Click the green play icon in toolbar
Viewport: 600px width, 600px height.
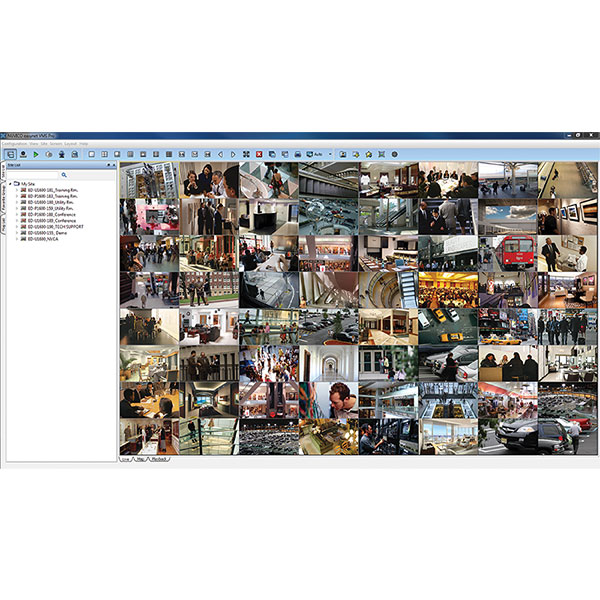[x=36, y=154]
